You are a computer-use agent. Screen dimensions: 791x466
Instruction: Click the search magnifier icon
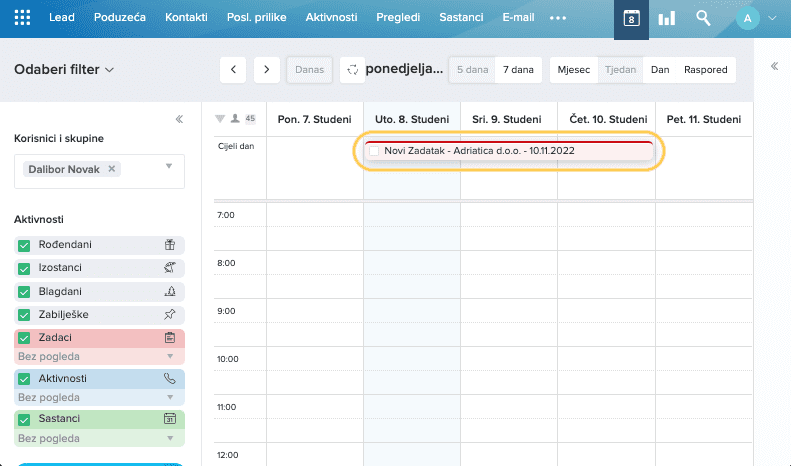coord(703,18)
